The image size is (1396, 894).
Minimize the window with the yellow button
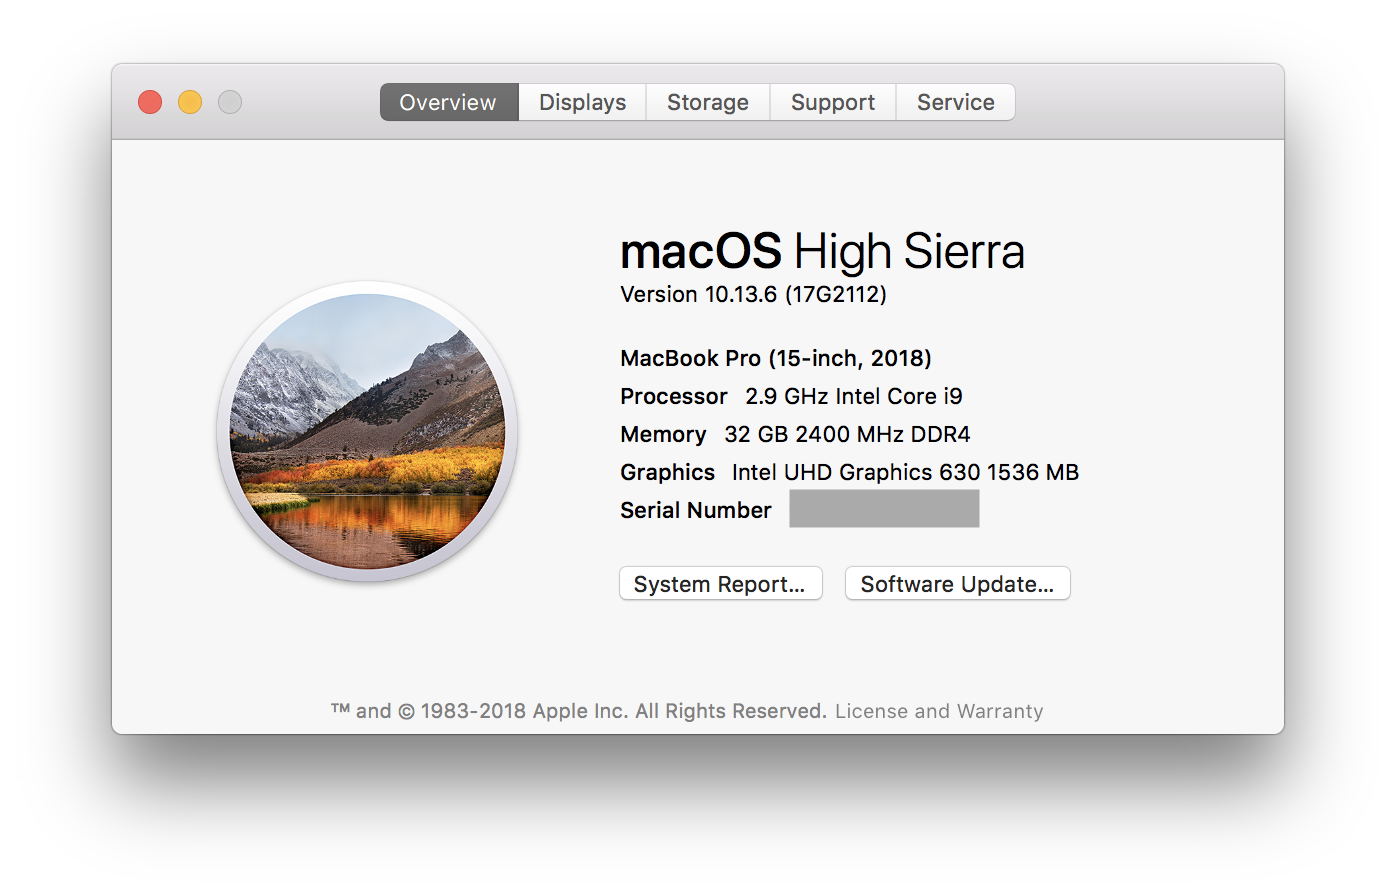point(189,101)
